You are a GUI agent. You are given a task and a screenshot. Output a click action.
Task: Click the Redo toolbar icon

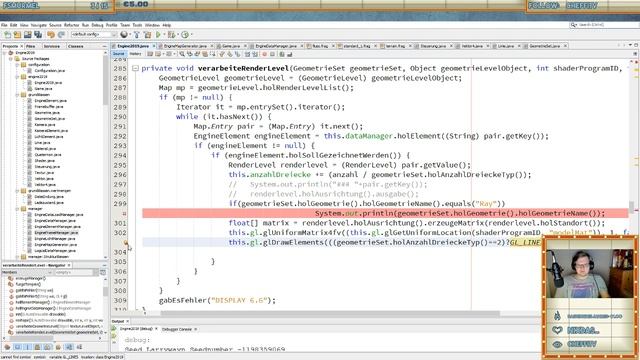point(61,35)
